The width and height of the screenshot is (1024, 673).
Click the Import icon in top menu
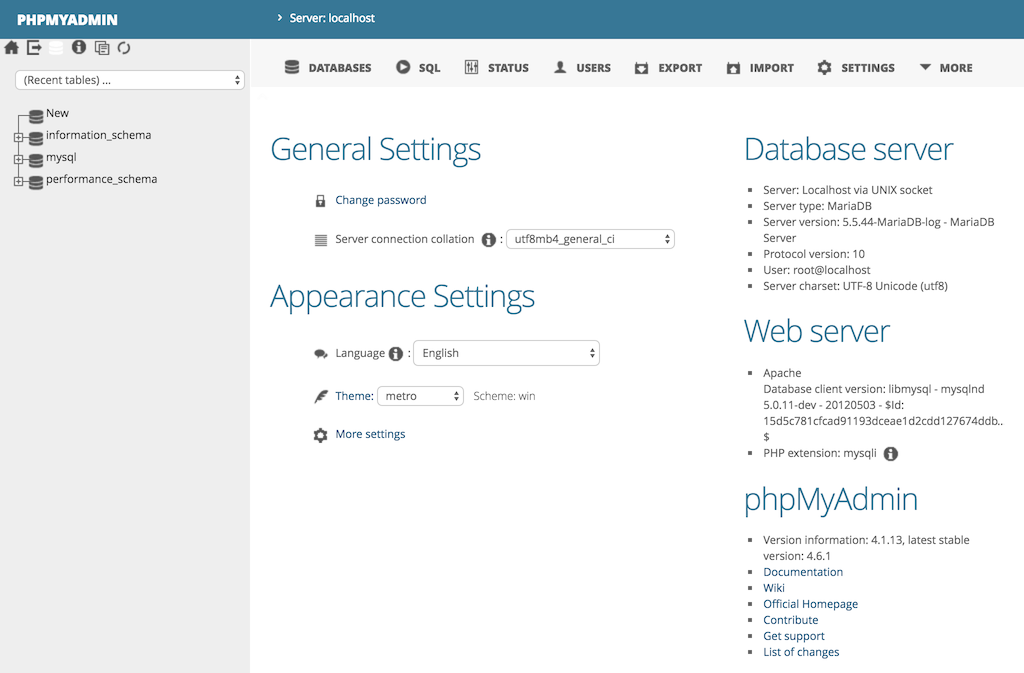point(733,67)
